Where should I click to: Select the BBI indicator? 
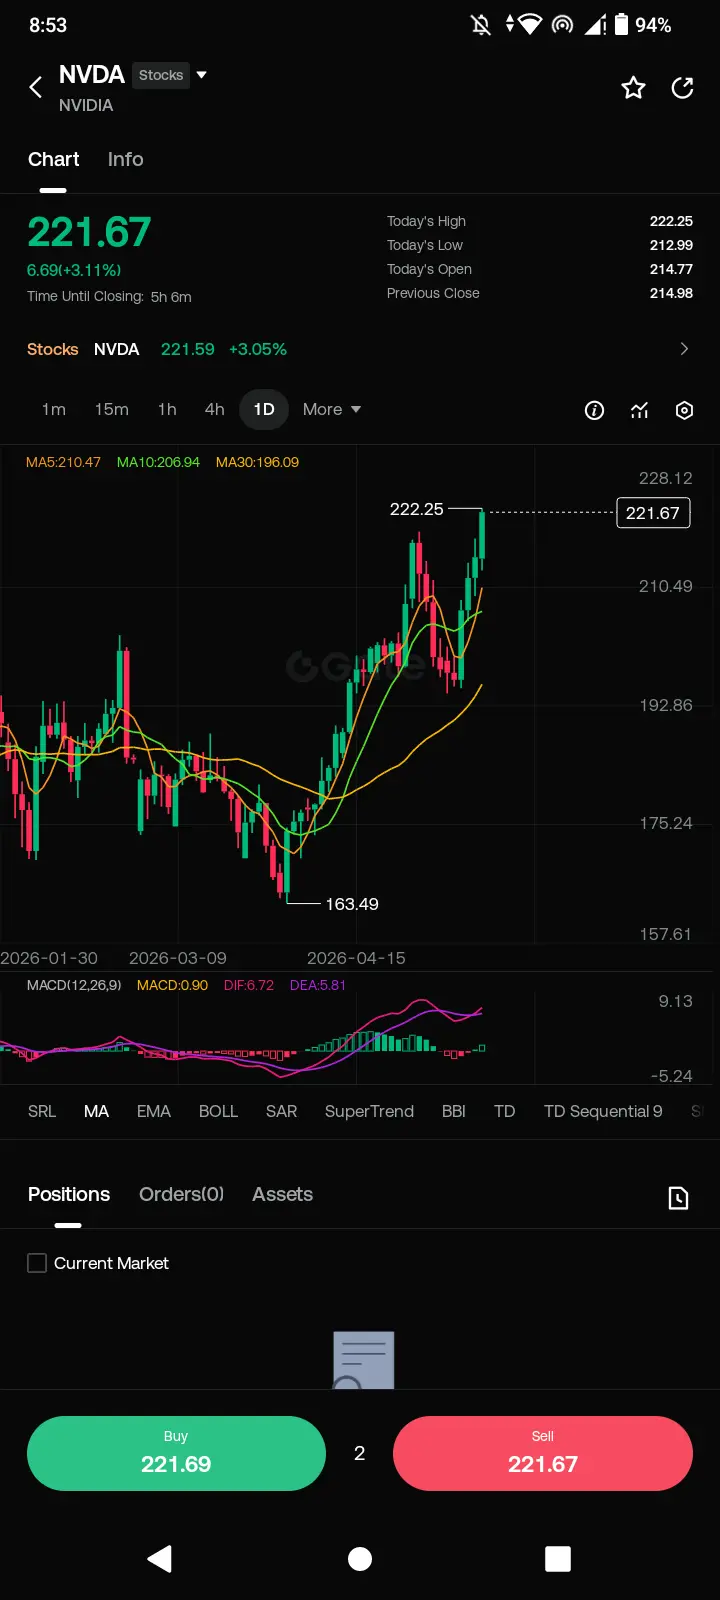[454, 1111]
